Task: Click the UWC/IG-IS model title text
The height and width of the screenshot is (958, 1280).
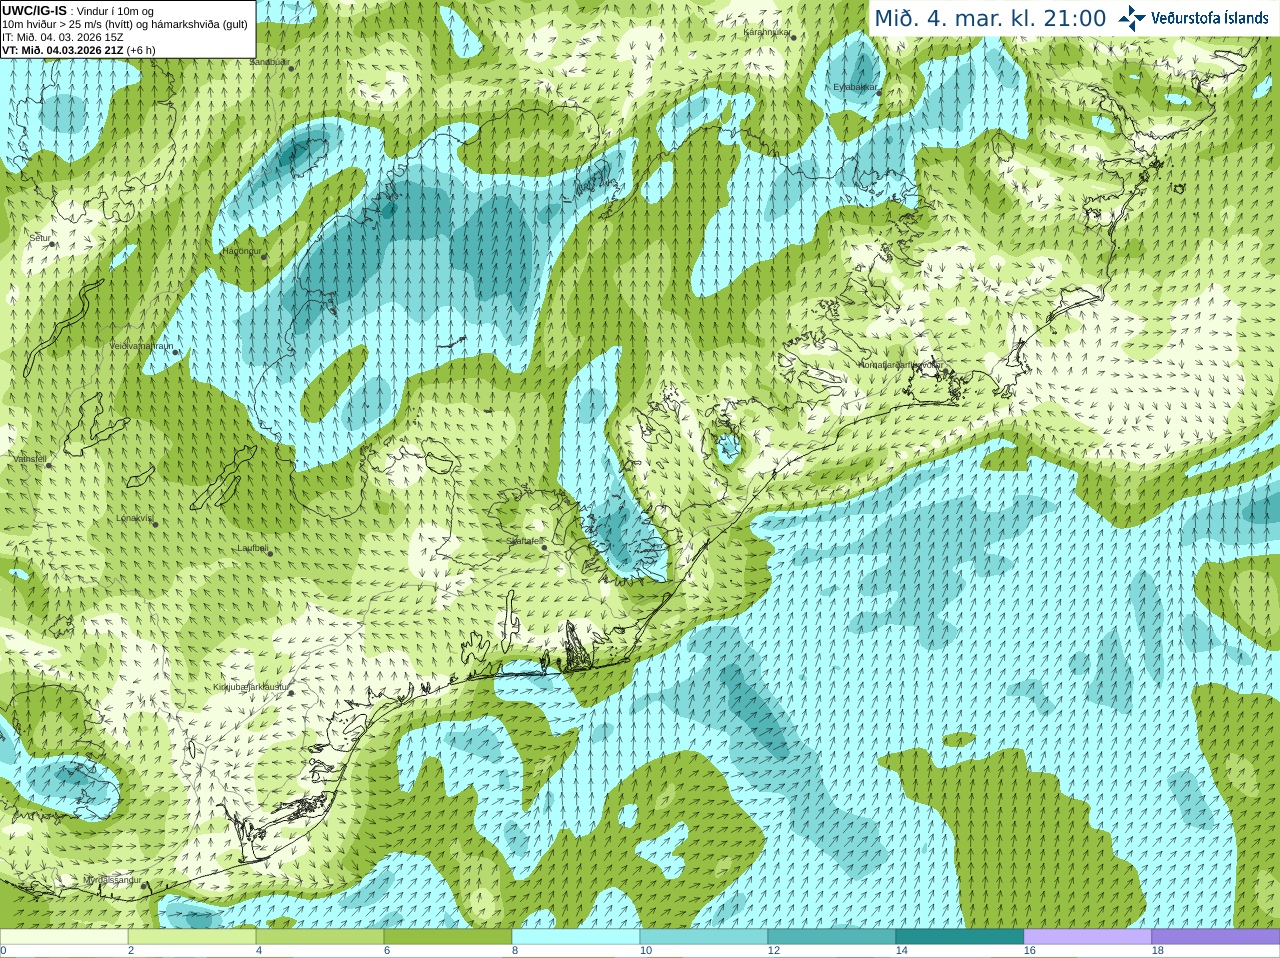Action: 34,11
